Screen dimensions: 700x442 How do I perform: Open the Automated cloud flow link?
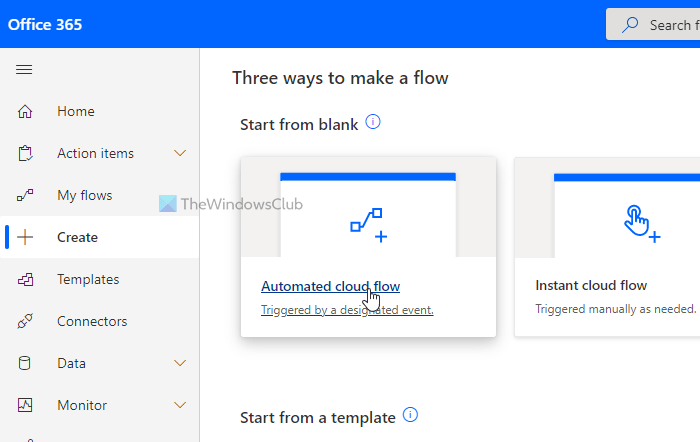[330, 286]
